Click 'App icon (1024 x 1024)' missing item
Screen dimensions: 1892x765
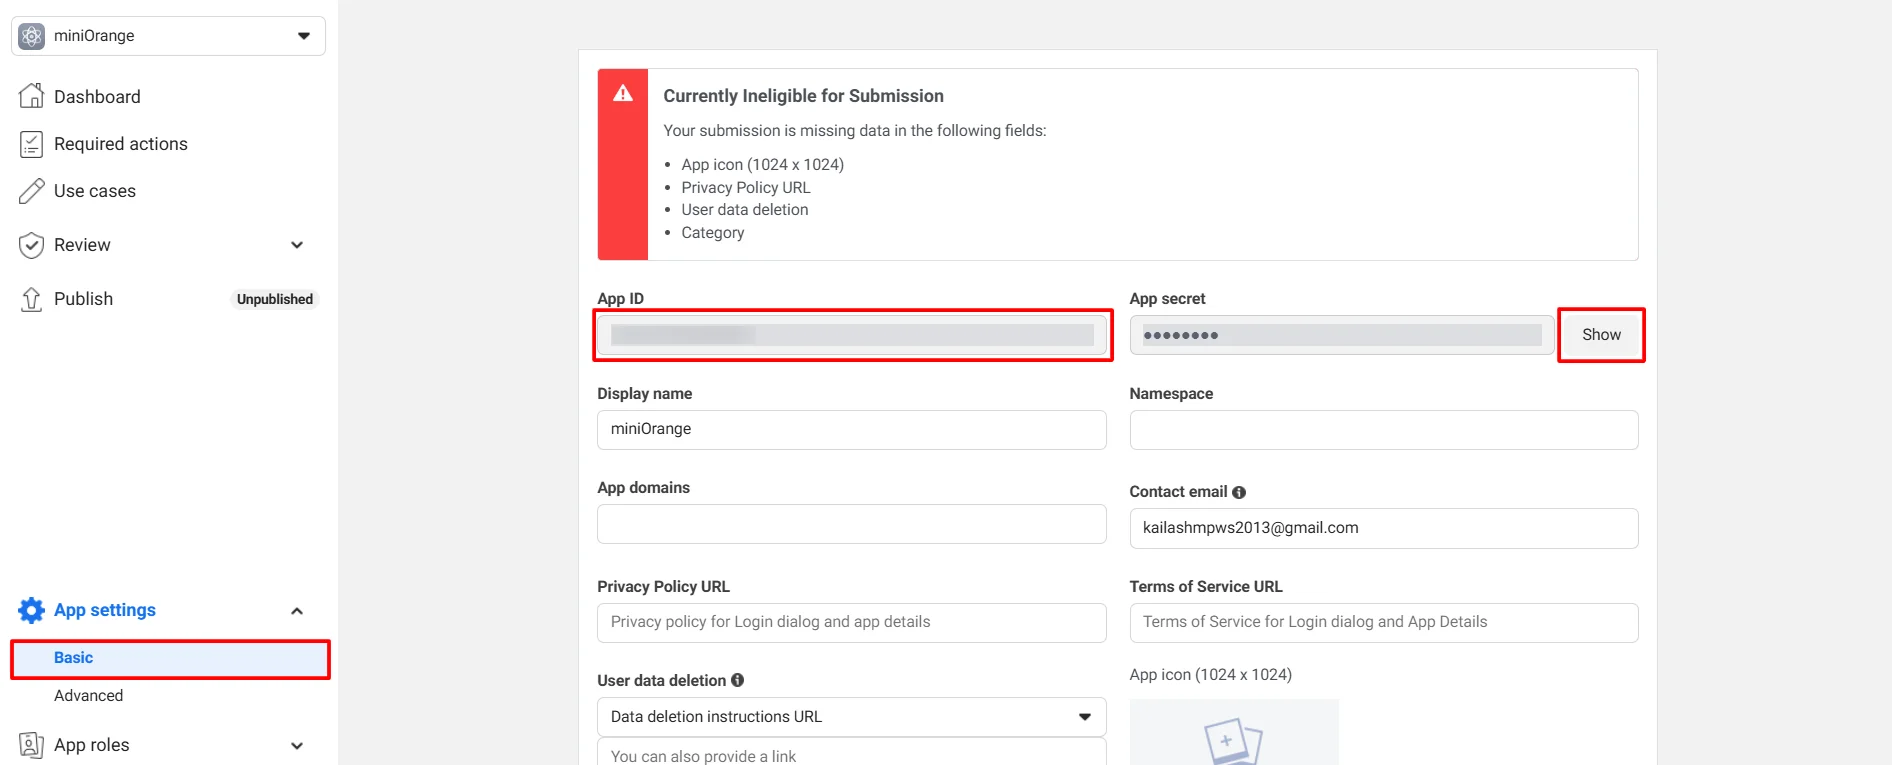click(x=763, y=165)
